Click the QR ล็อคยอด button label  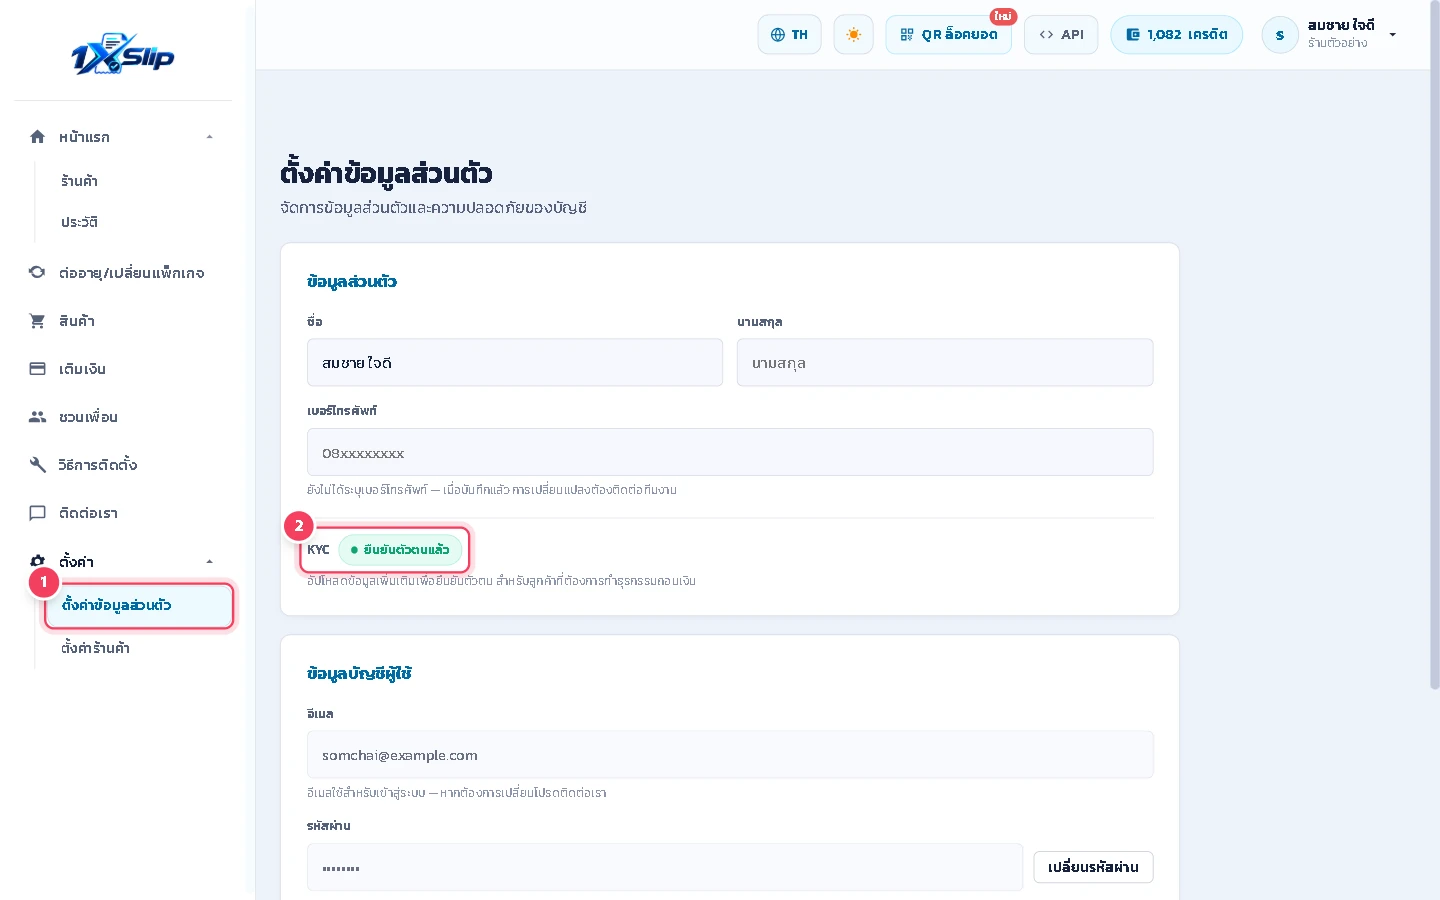[x=959, y=35]
